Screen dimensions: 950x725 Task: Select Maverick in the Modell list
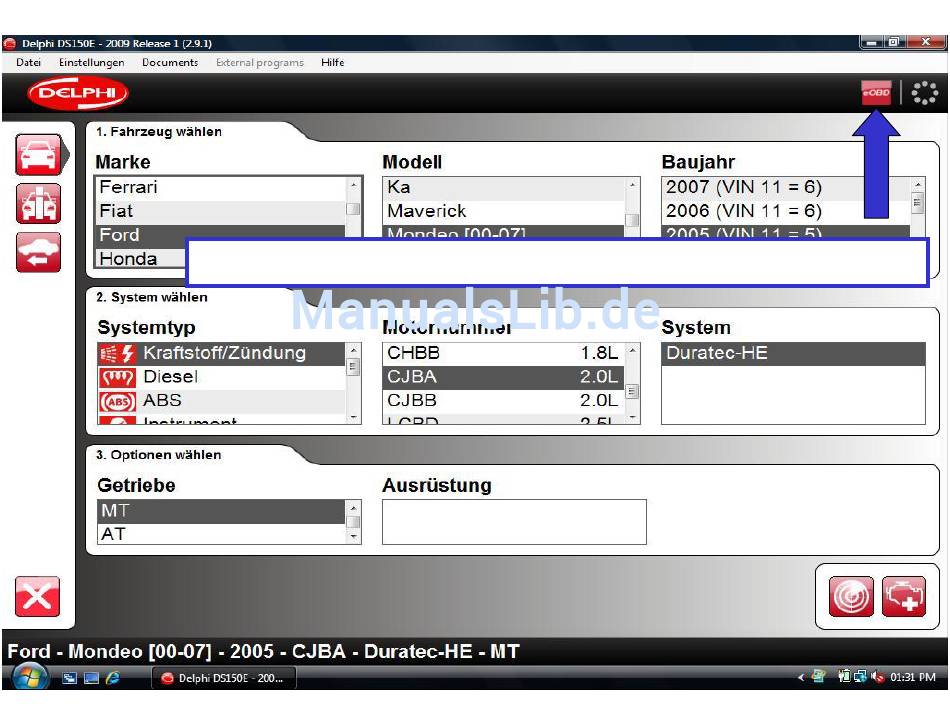503,212
